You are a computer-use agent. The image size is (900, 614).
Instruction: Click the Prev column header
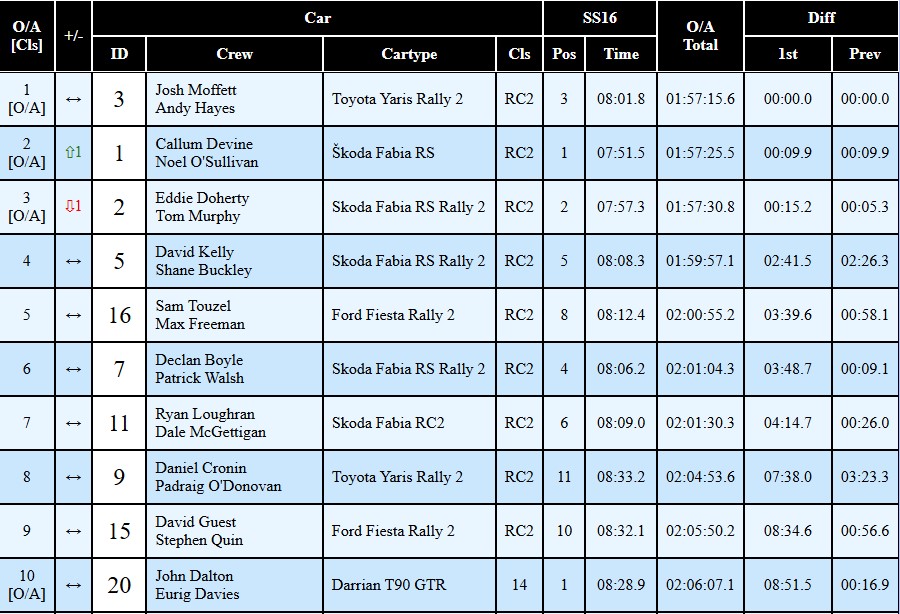(864, 54)
